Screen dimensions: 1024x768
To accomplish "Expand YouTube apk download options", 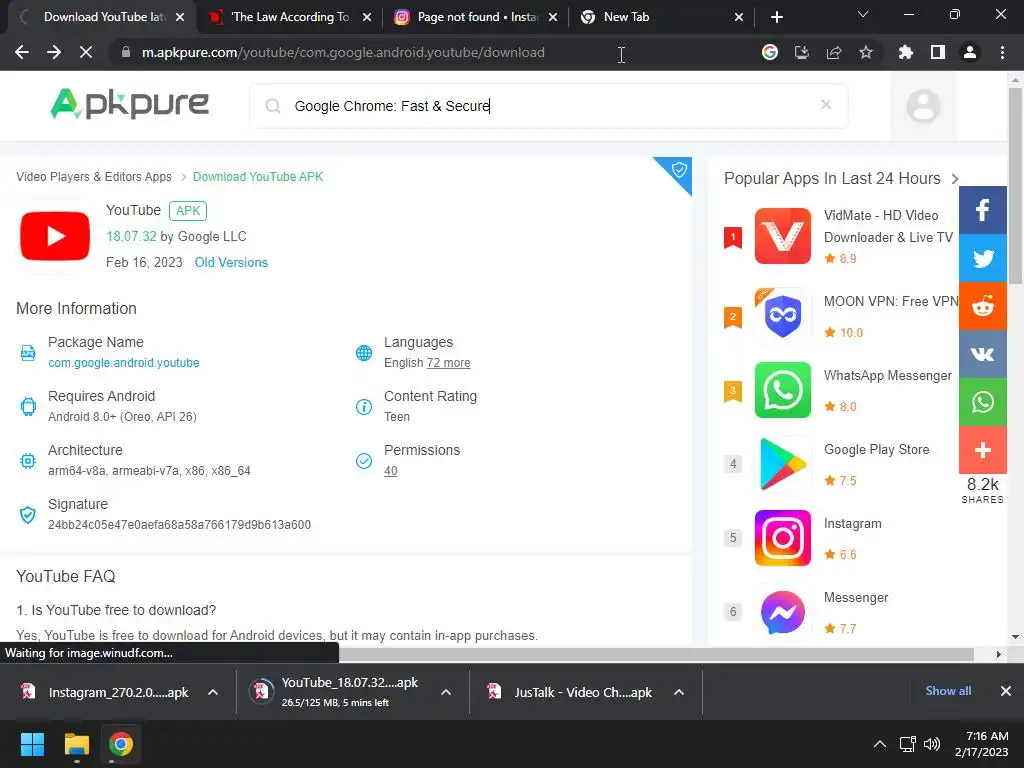I will click(x=446, y=692).
